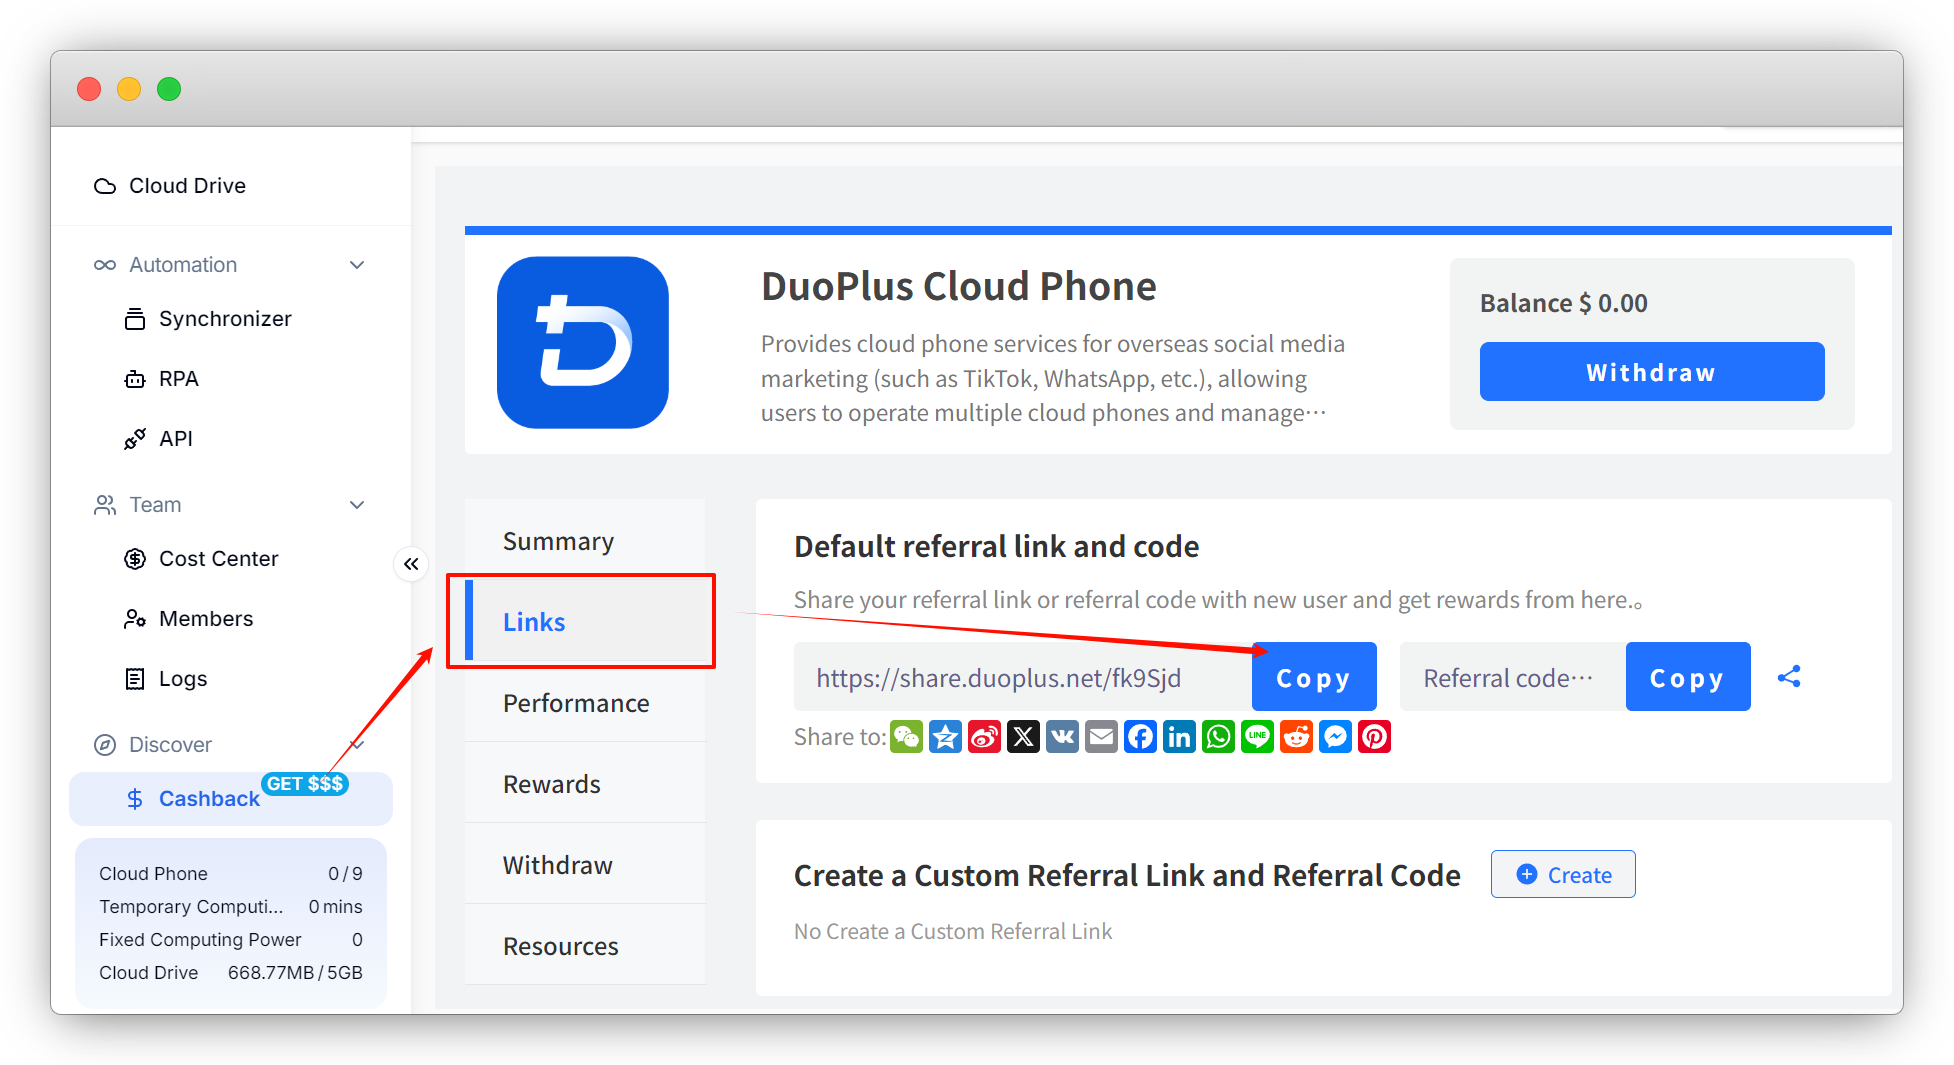Copy the referral code

1688,677
